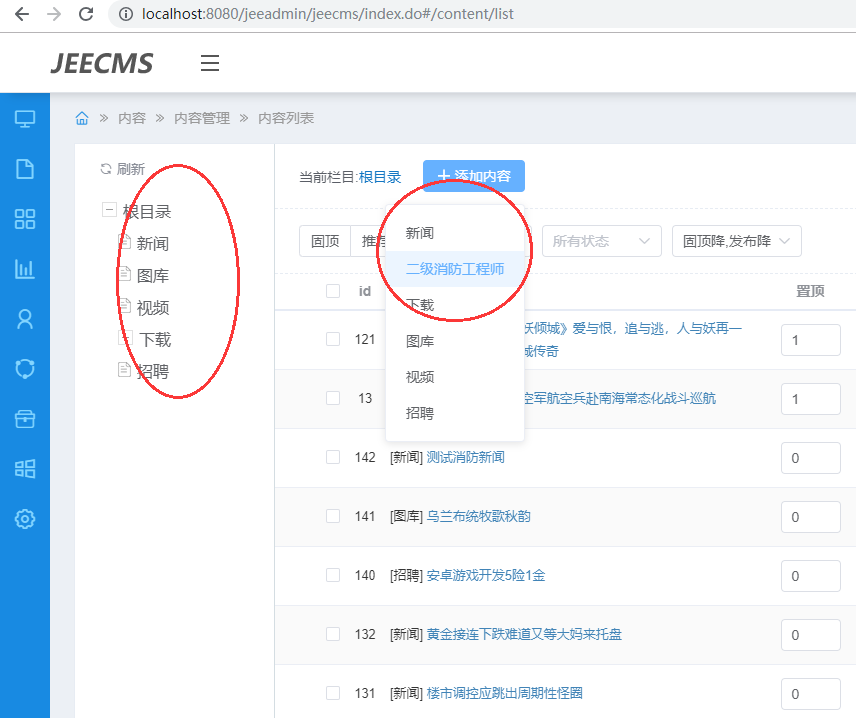Image resolution: width=856 pixels, height=718 pixels.
Task: Select 新闻 in the tree
Action: click(x=153, y=244)
